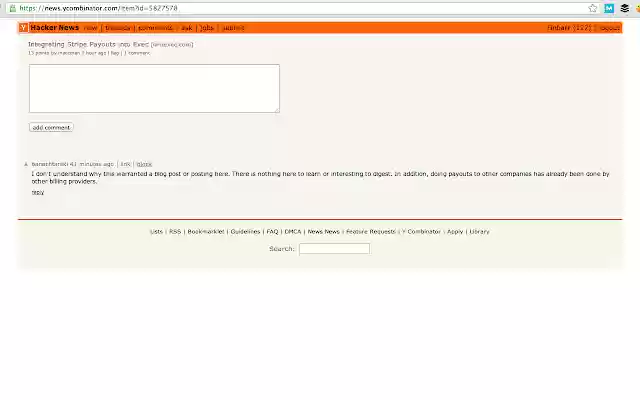Open the comments page
The image size is (640, 400).
pyautogui.click(x=156, y=28)
